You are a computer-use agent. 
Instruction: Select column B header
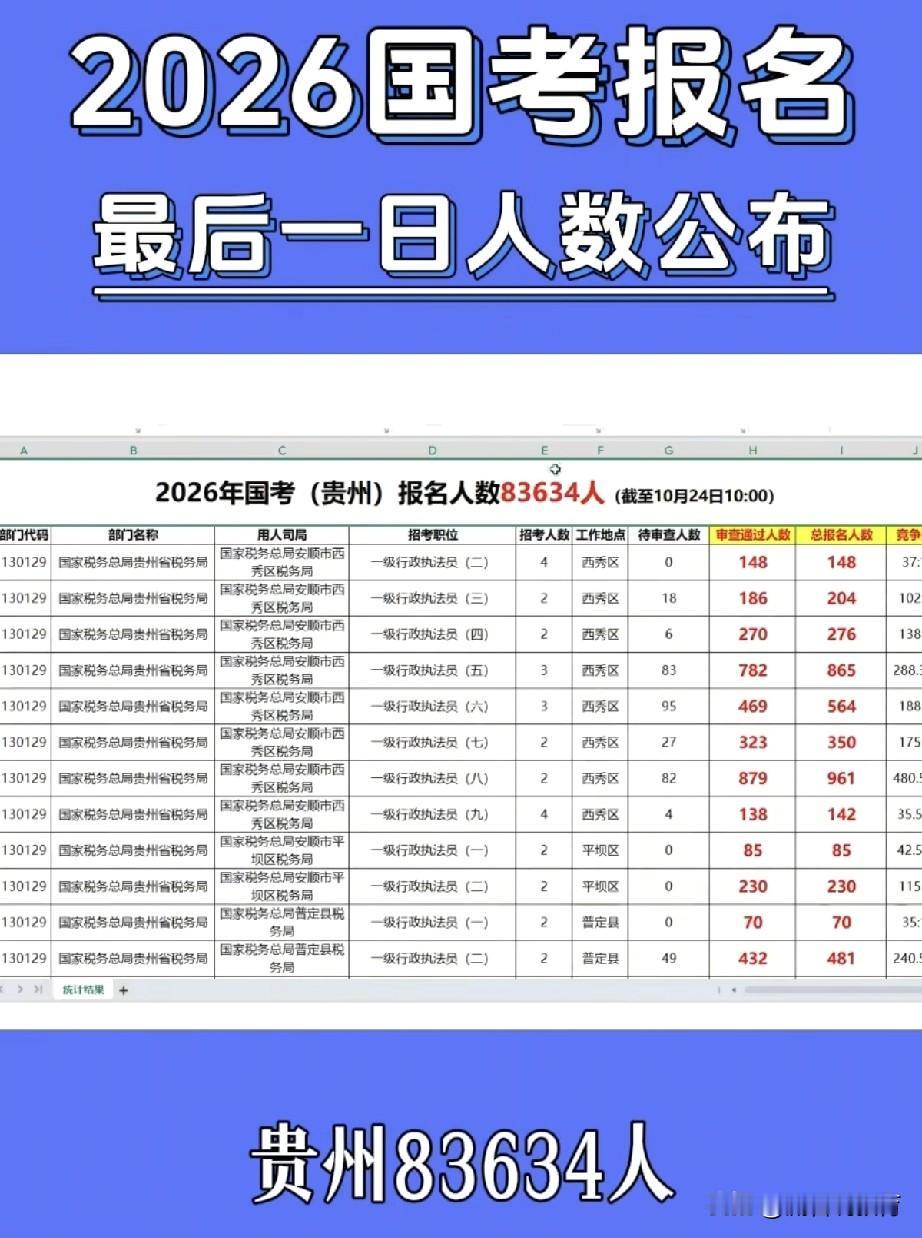tap(132, 451)
